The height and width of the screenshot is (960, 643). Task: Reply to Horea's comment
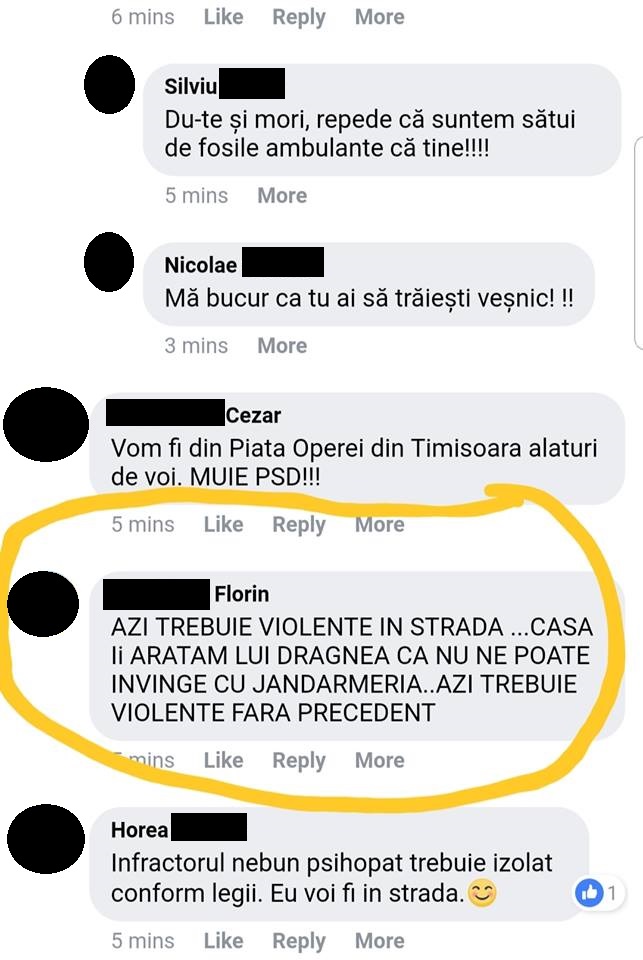pyautogui.click(x=299, y=940)
